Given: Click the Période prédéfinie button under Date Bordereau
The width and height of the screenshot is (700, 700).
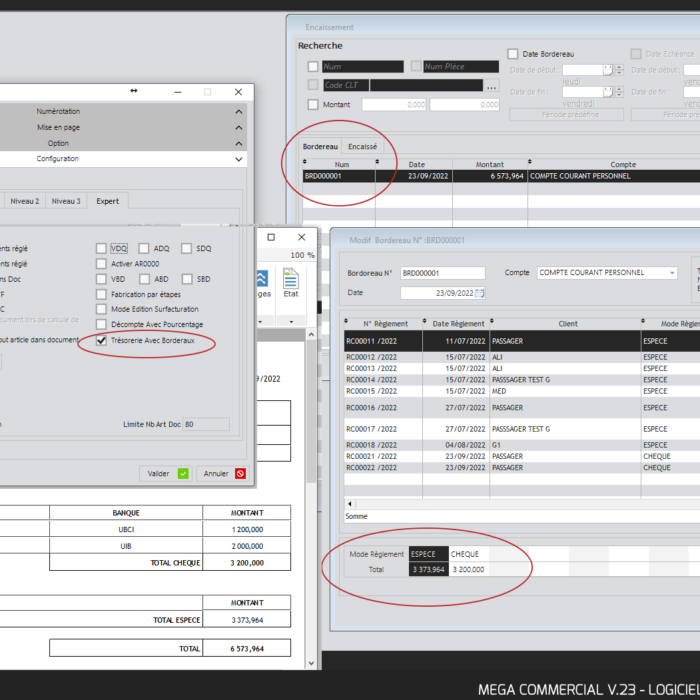Looking at the screenshot, I should [567, 115].
